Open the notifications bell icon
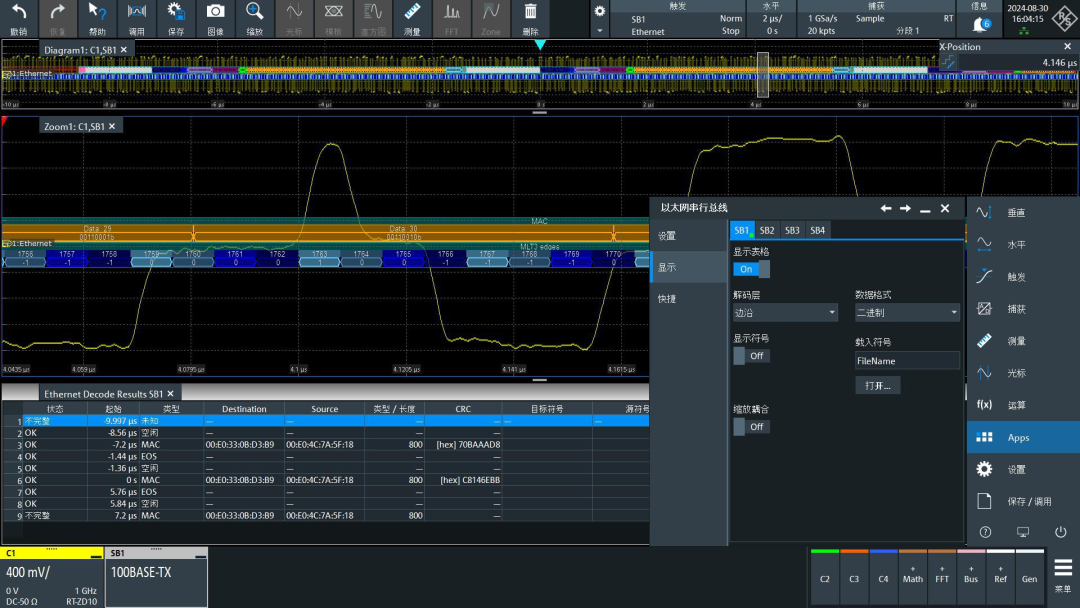 click(x=980, y=23)
